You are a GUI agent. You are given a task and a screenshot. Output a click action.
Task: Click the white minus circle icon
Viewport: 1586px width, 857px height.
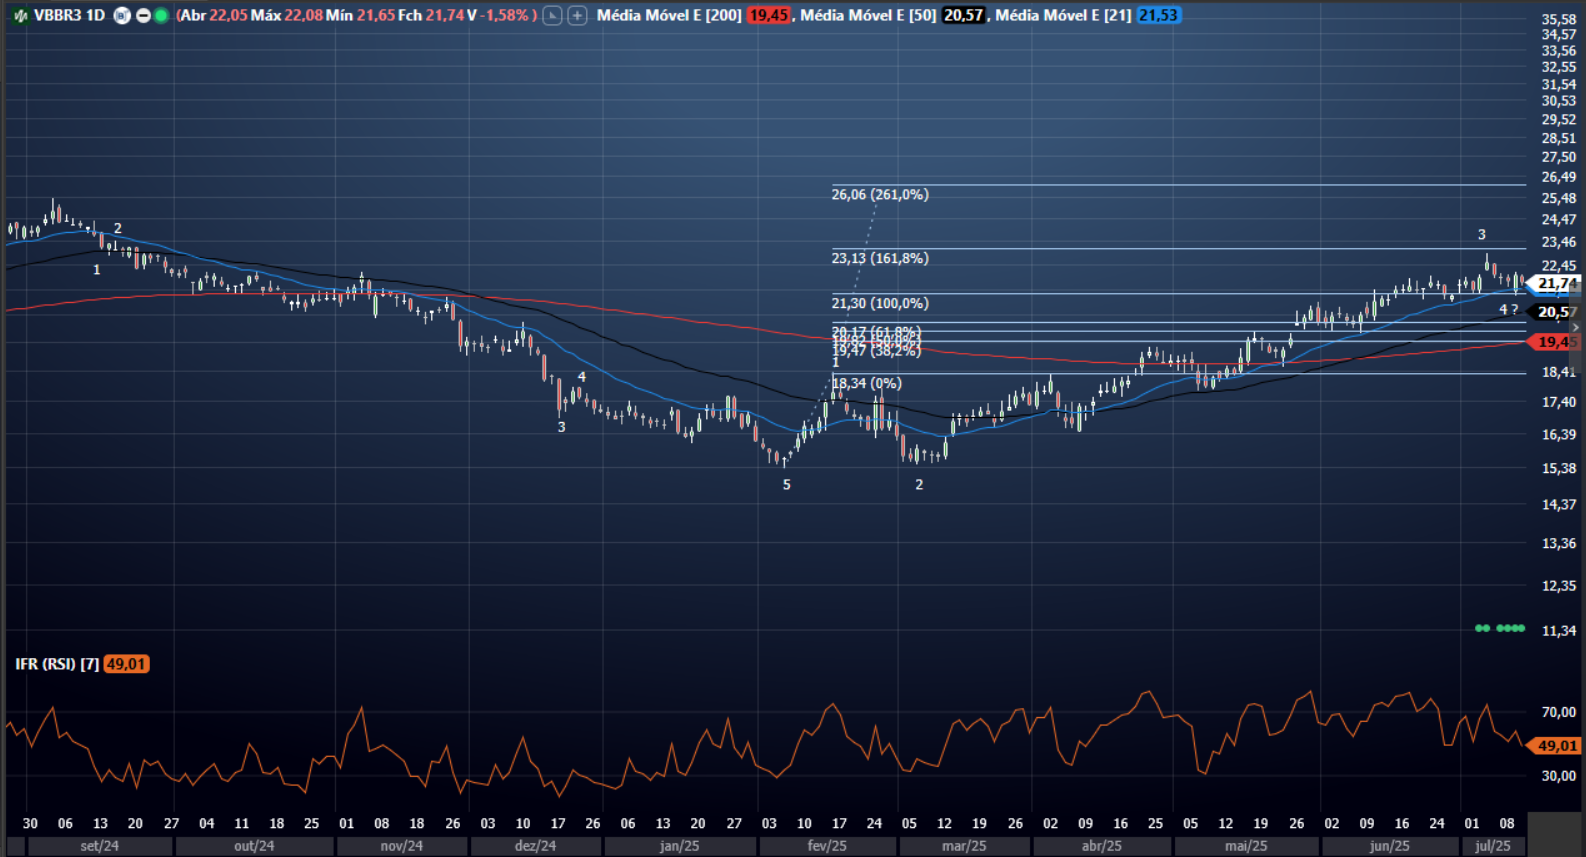pos(143,16)
